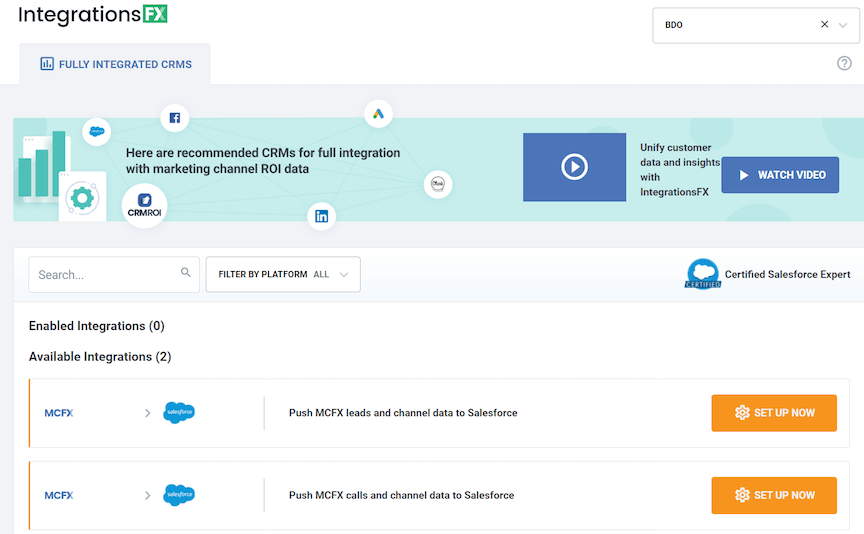The image size is (864, 534).
Task: Click 'Push MCFX leads and channel data' text
Action: click(403, 413)
